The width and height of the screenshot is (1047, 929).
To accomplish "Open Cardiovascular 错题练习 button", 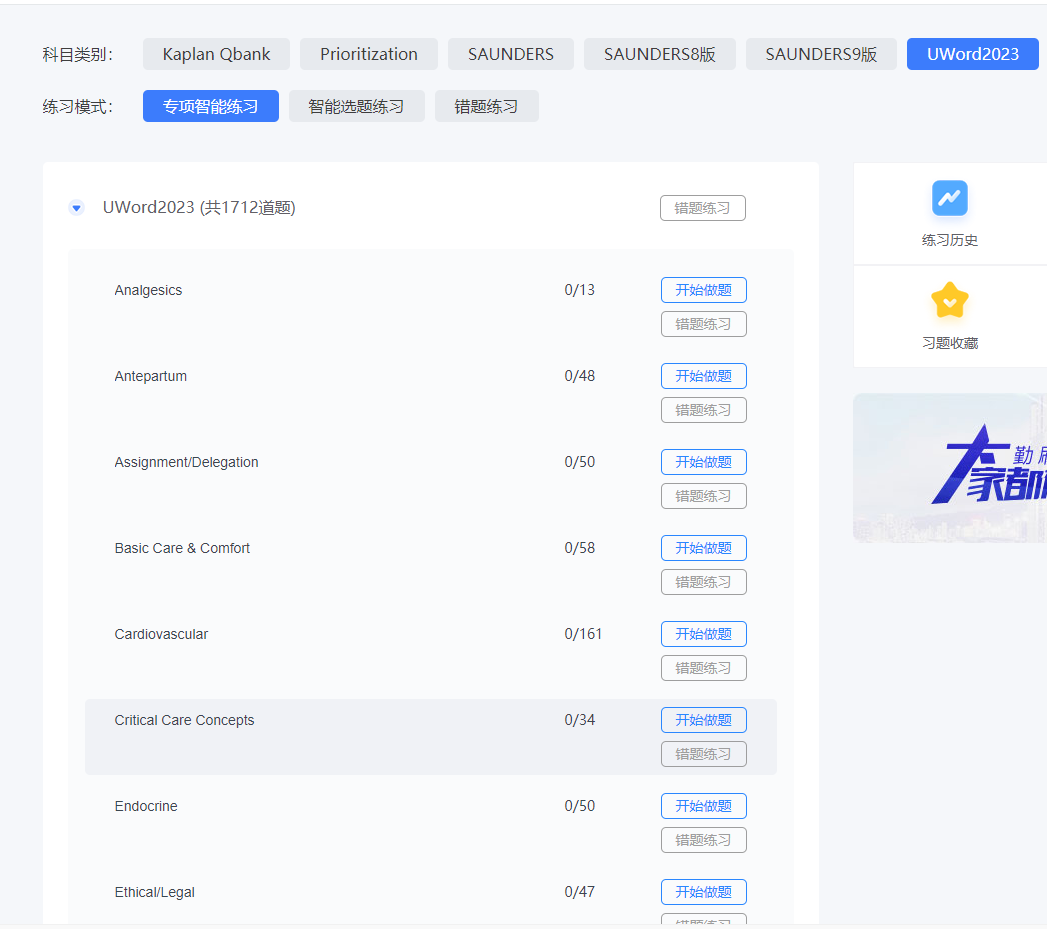I will [x=704, y=669].
